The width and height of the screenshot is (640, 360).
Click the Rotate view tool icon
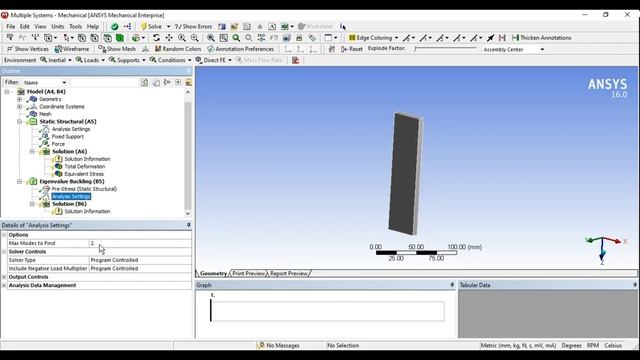(x=156, y=38)
